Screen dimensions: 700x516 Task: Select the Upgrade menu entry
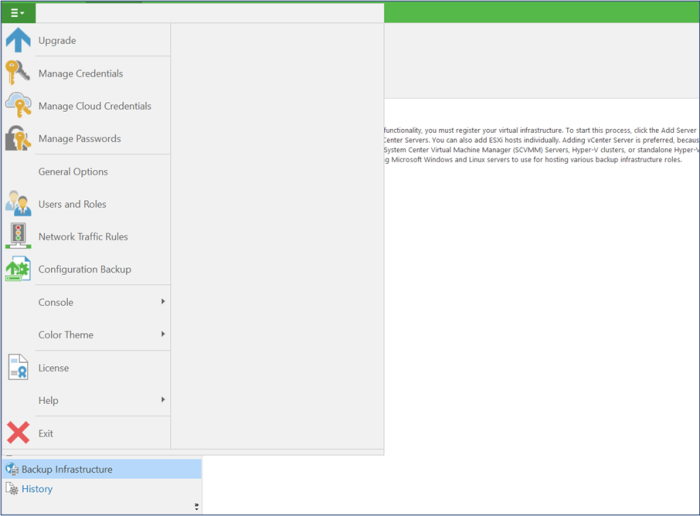pyautogui.click(x=57, y=41)
